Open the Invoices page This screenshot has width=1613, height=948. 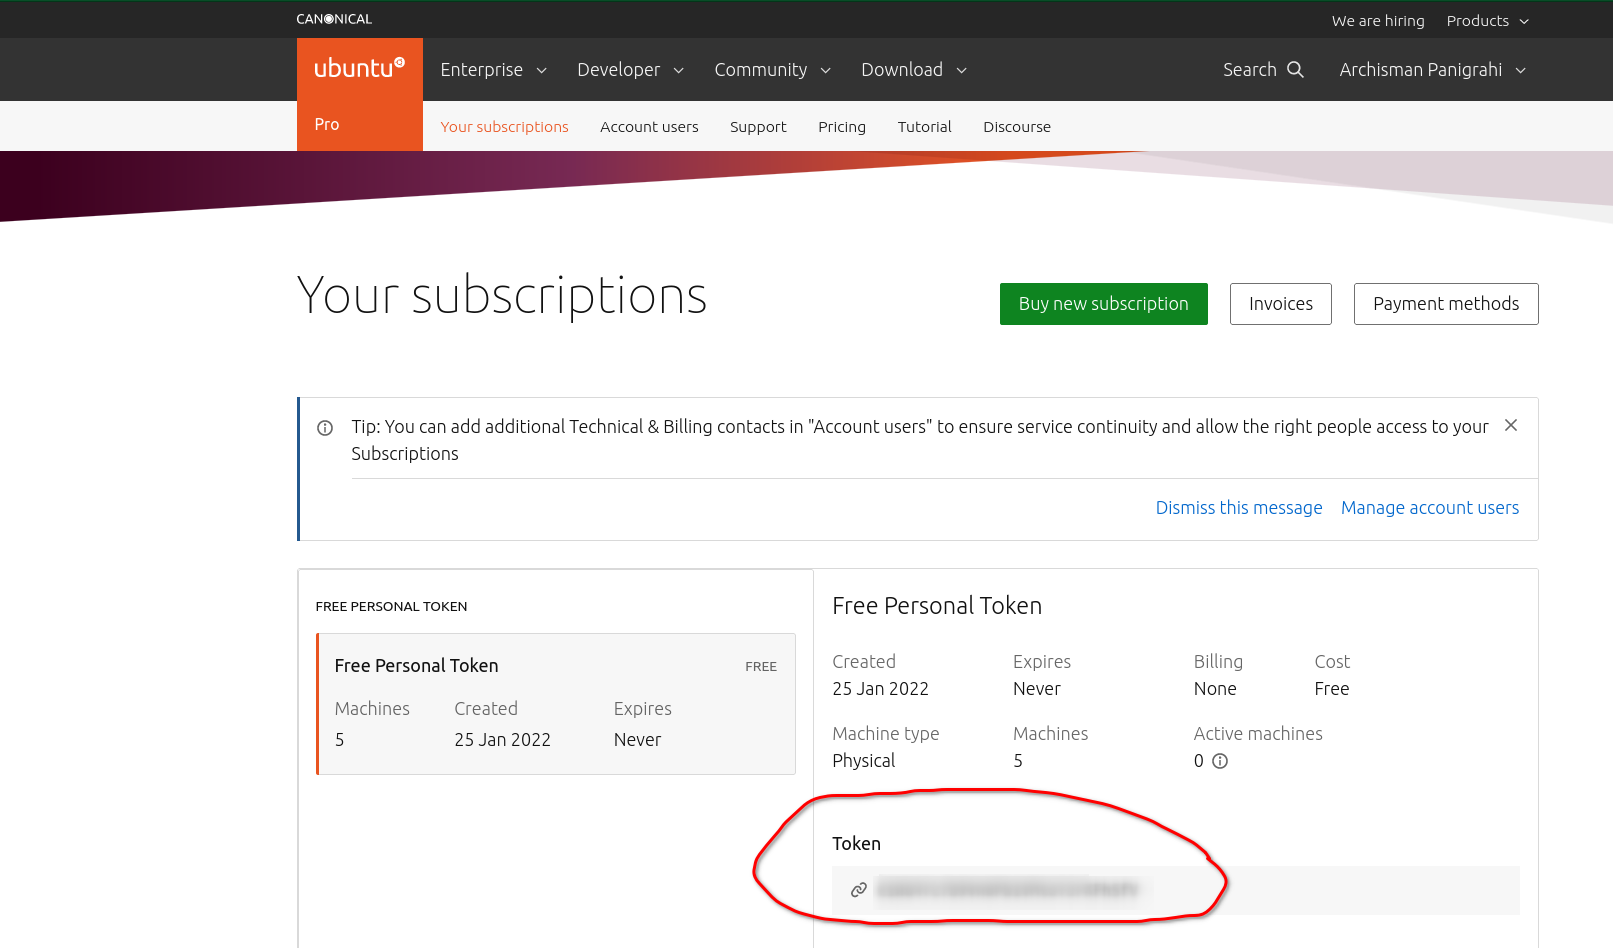coord(1280,304)
